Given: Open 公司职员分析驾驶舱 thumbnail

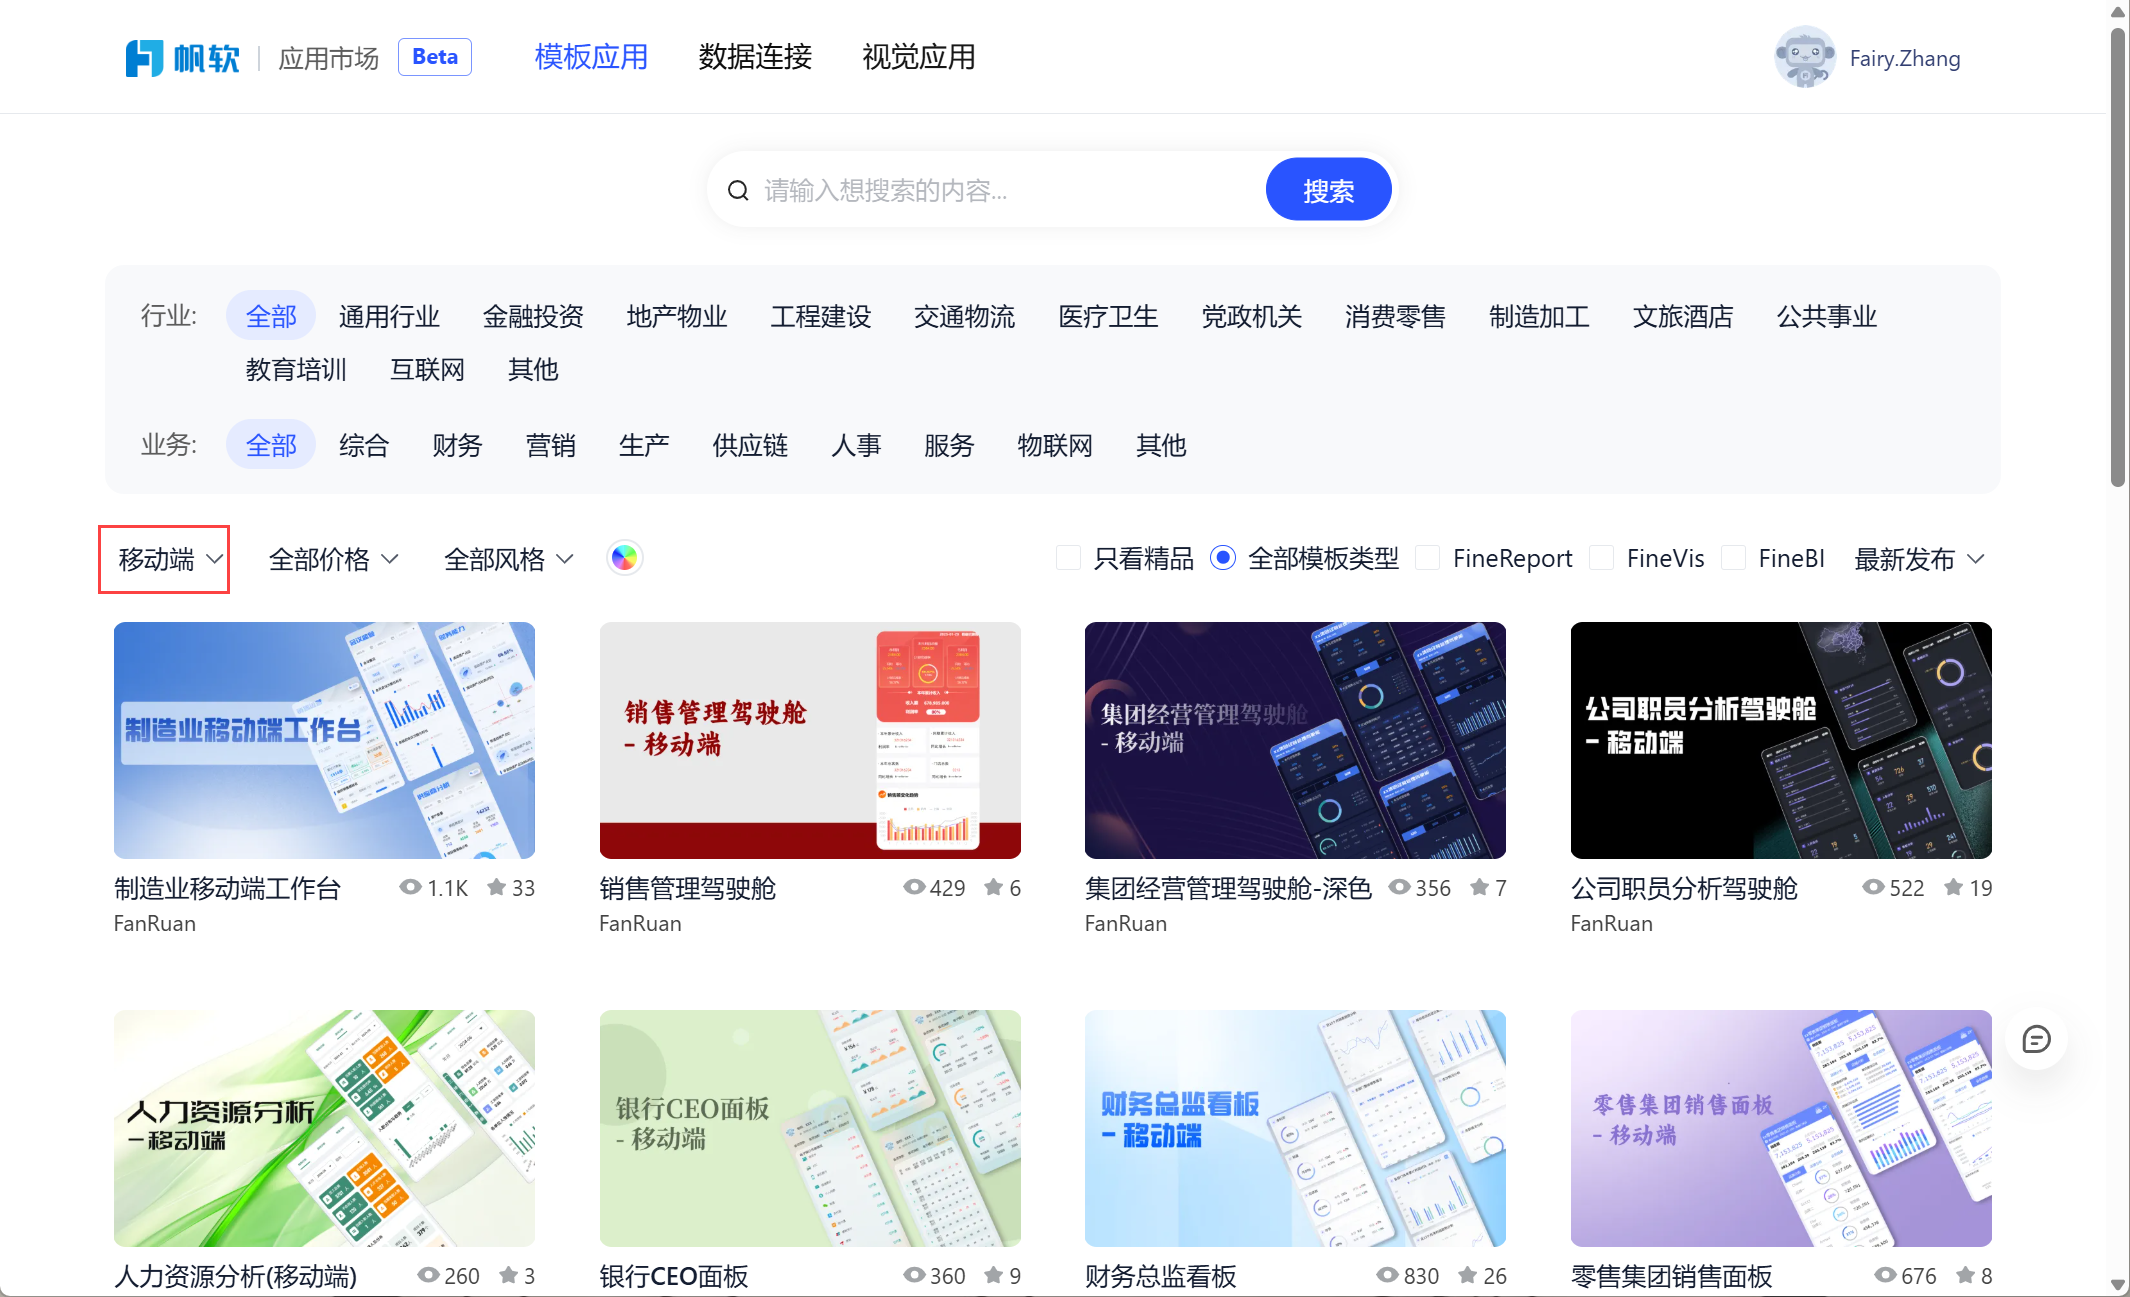Looking at the screenshot, I should point(1781,740).
